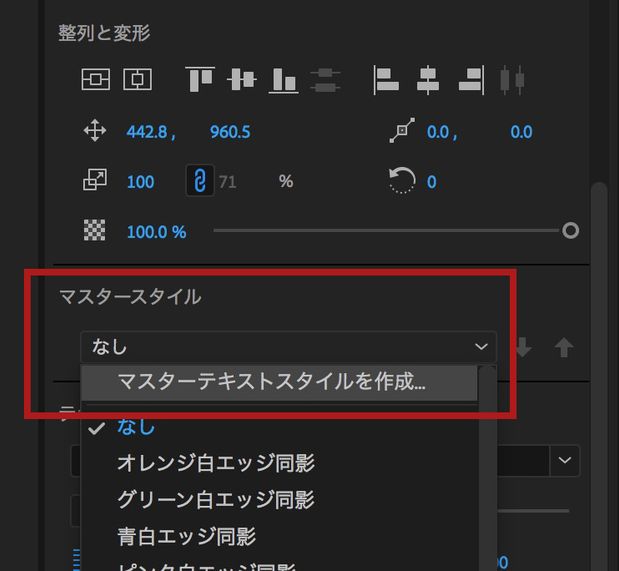The width and height of the screenshot is (619, 571).
Task: Click the Y position value 960.5
Action: click(230, 132)
